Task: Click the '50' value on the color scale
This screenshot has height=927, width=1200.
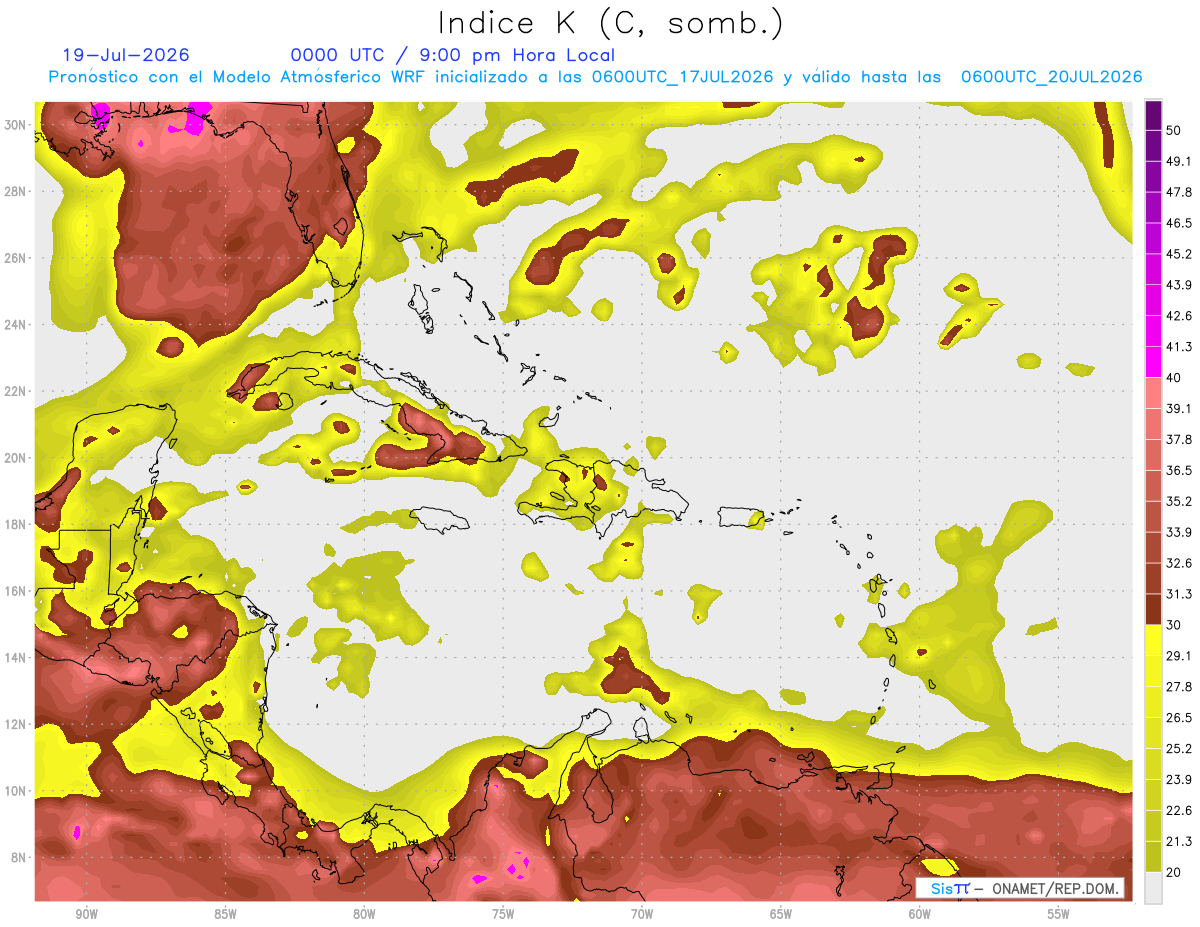Action: (x=1174, y=130)
